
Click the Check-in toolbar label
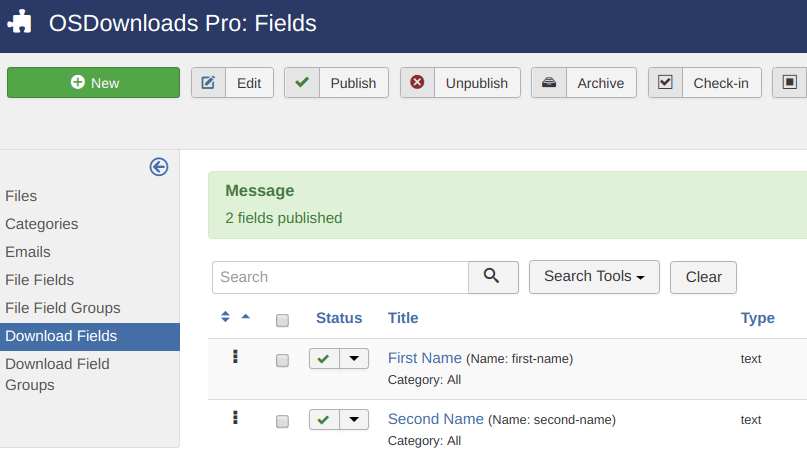[721, 83]
